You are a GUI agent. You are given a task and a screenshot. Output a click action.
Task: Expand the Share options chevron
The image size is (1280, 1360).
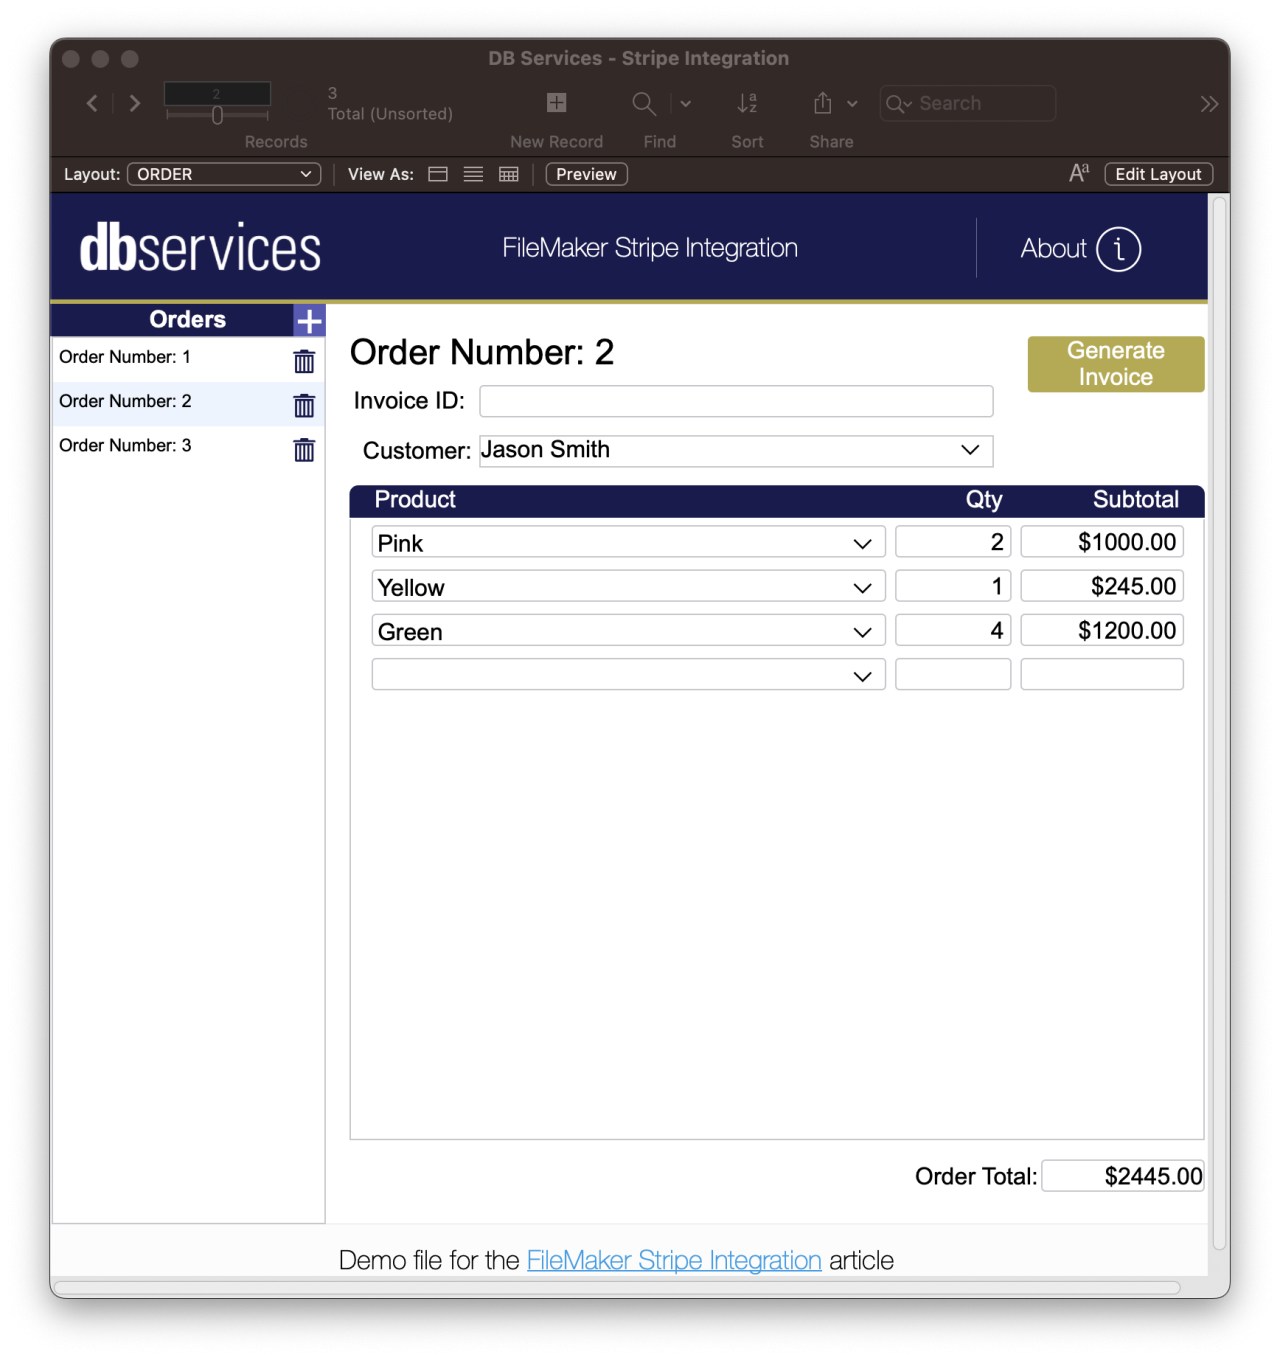[852, 103]
